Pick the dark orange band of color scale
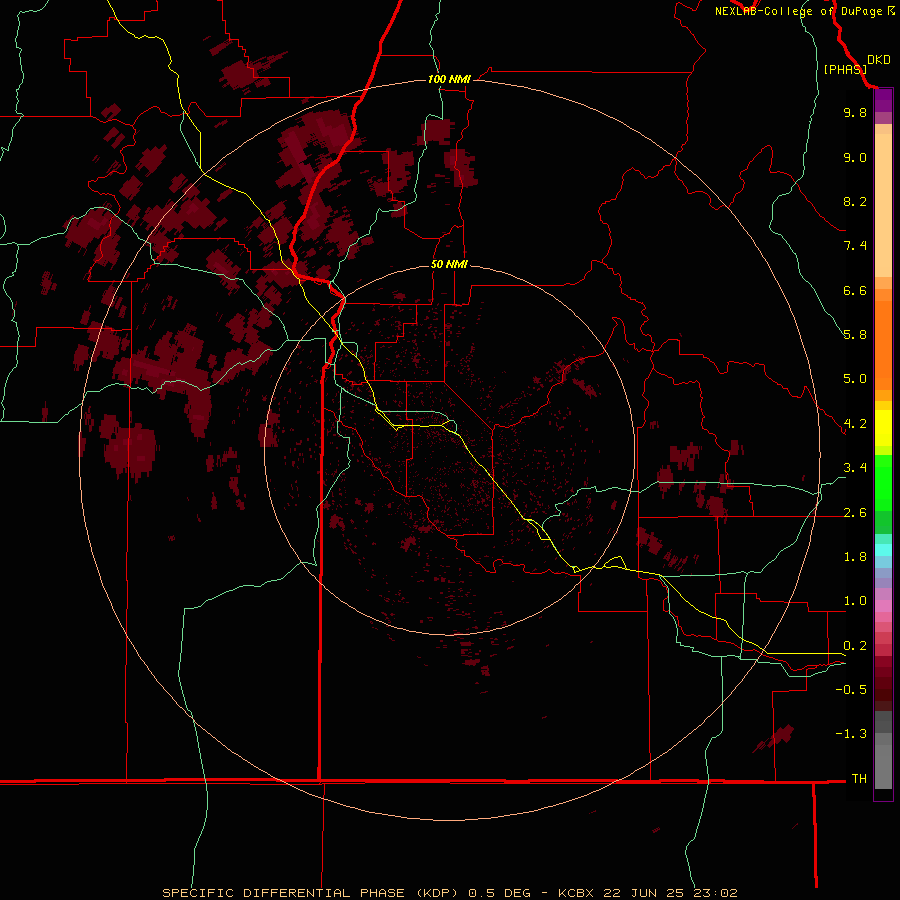The width and height of the screenshot is (900, 900). tap(883, 345)
